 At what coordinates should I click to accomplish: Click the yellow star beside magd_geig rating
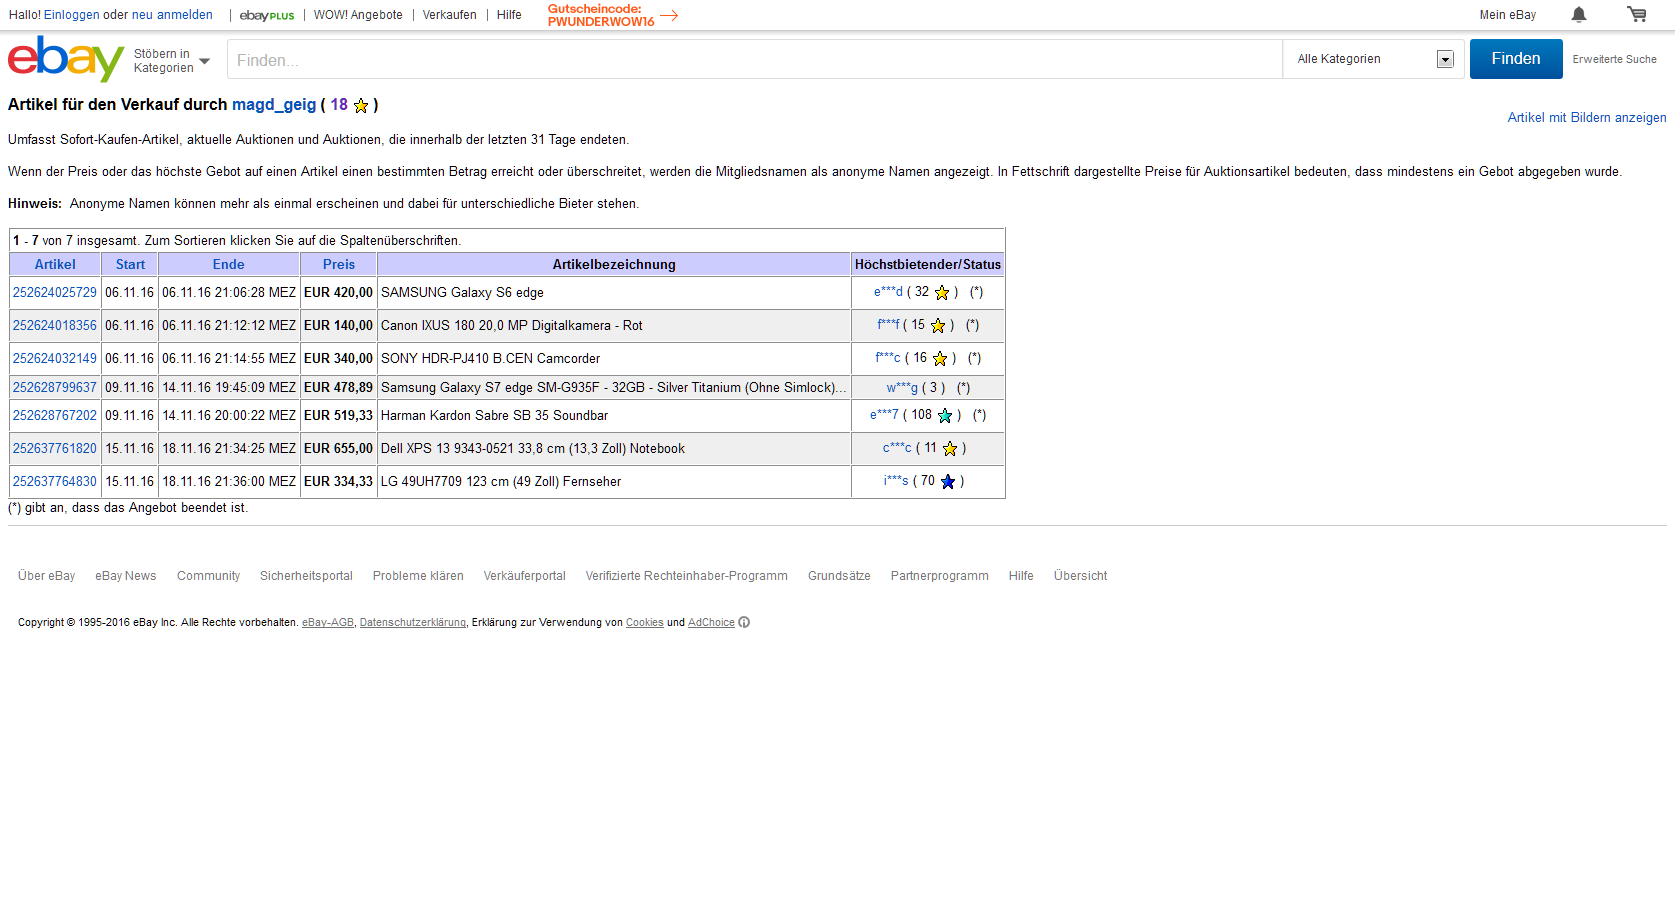click(361, 105)
